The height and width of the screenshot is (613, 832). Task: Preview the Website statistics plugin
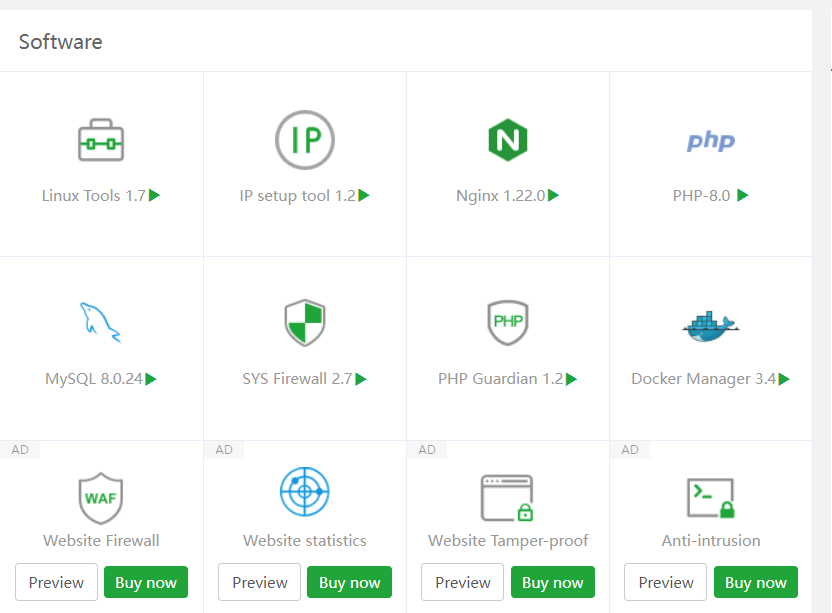tap(259, 582)
